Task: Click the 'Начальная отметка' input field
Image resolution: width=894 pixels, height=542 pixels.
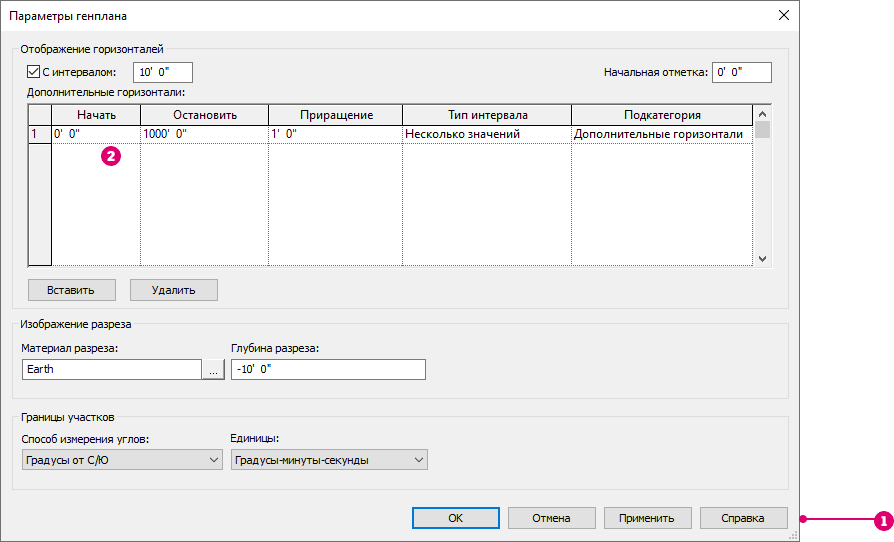Action: (x=741, y=72)
